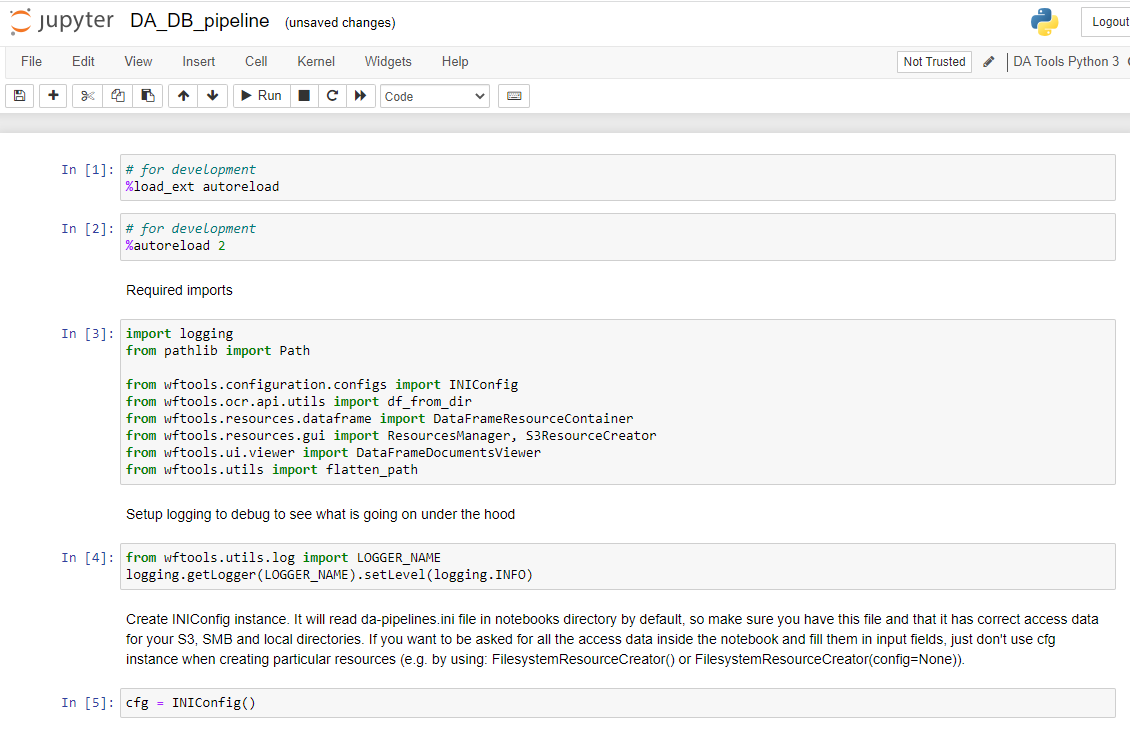The width and height of the screenshot is (1130, 740).
Task: Select cell containing cfg = INIConfig()
Action: pyautogui.click(x=618, y=703)
